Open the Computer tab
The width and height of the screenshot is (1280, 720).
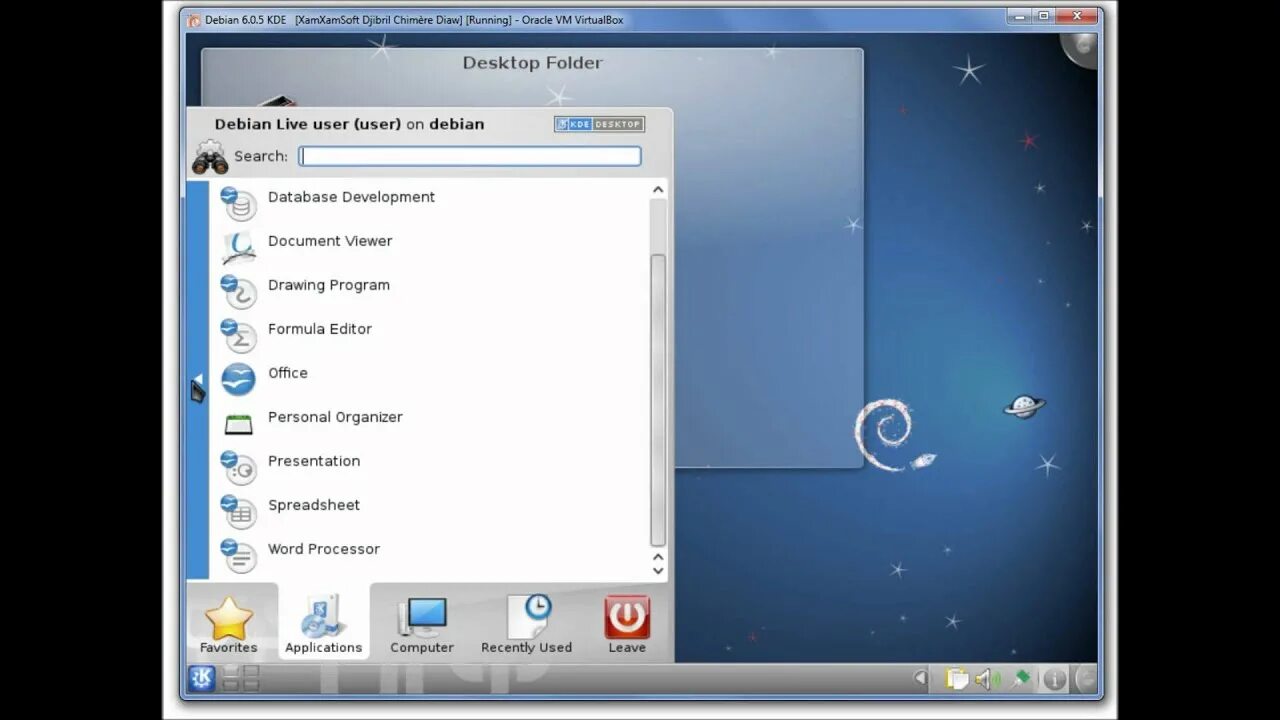tap(422, 624)
